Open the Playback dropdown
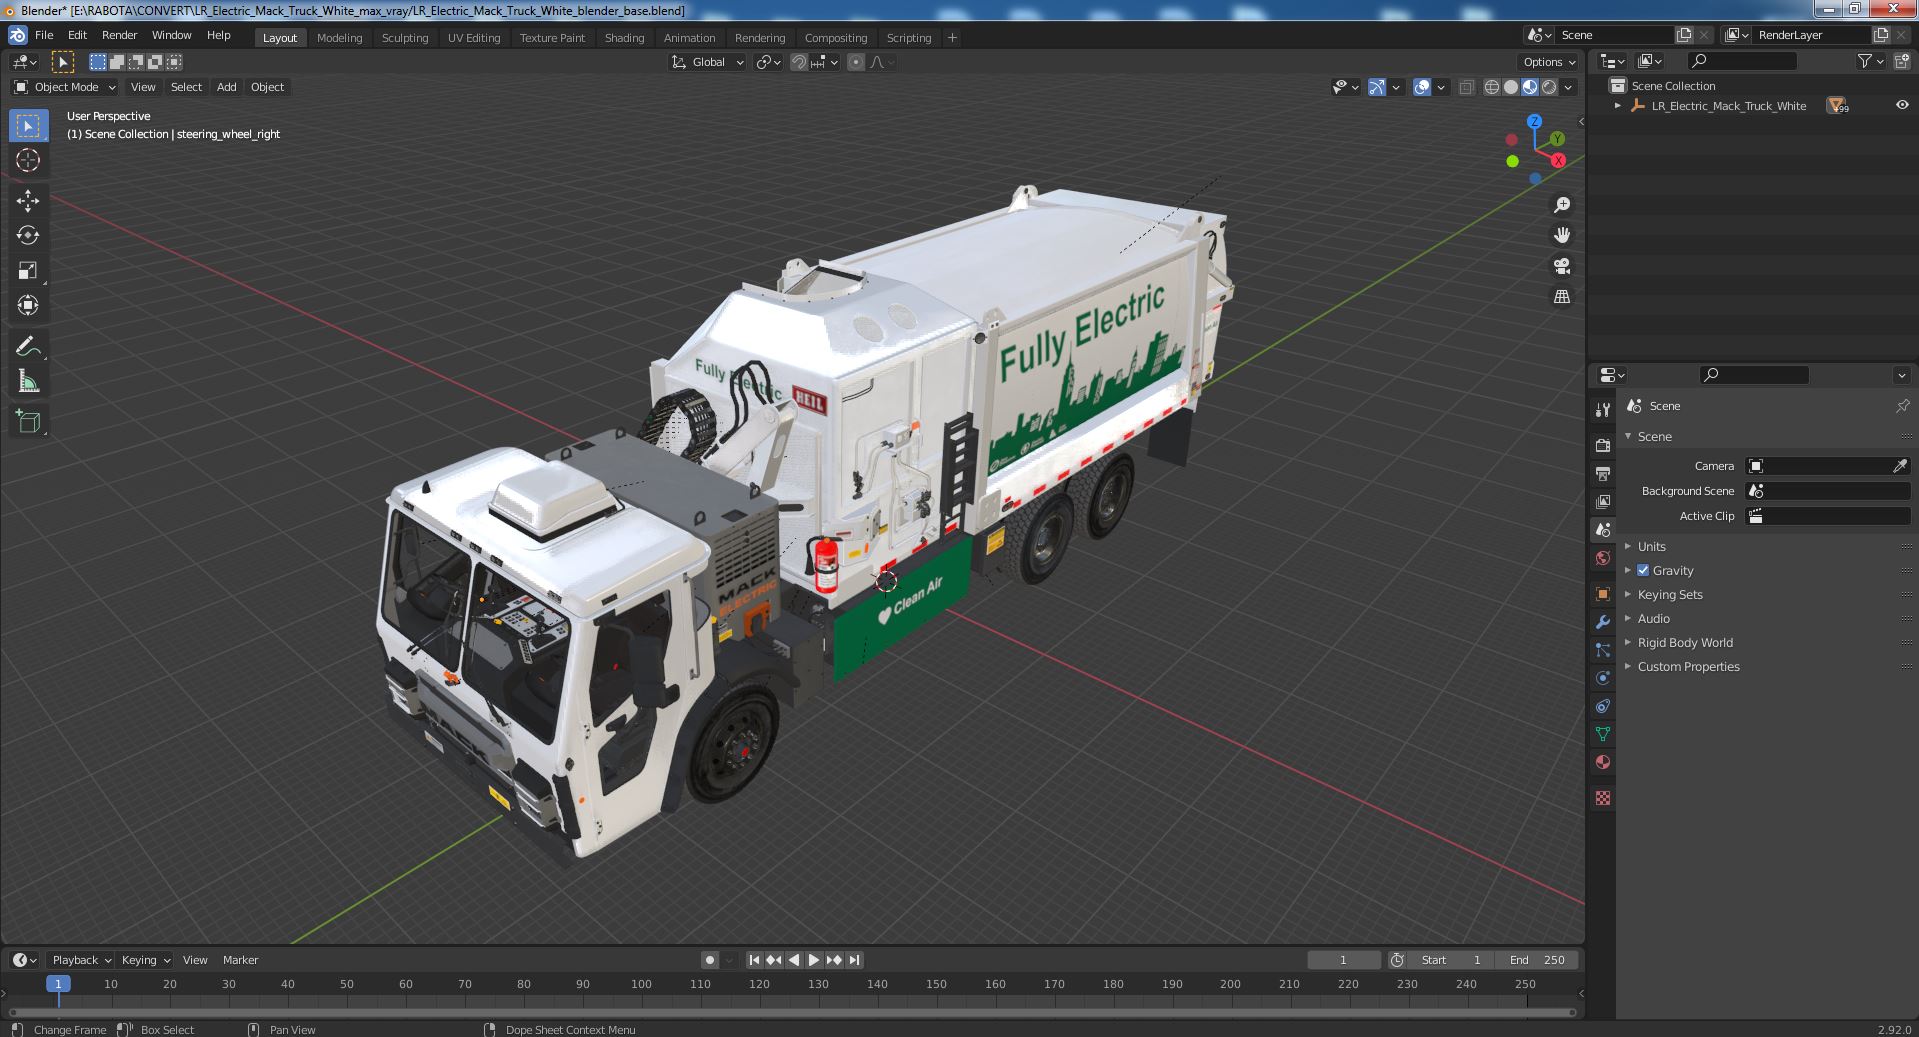The width and height of the screenshot is (1919, 1037). tap(81, 960)
